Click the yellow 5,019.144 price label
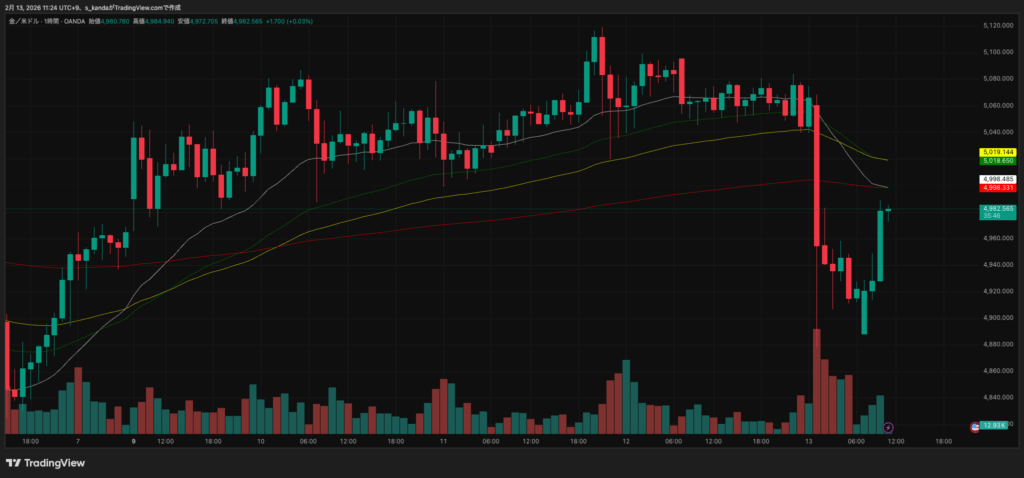 998,152
